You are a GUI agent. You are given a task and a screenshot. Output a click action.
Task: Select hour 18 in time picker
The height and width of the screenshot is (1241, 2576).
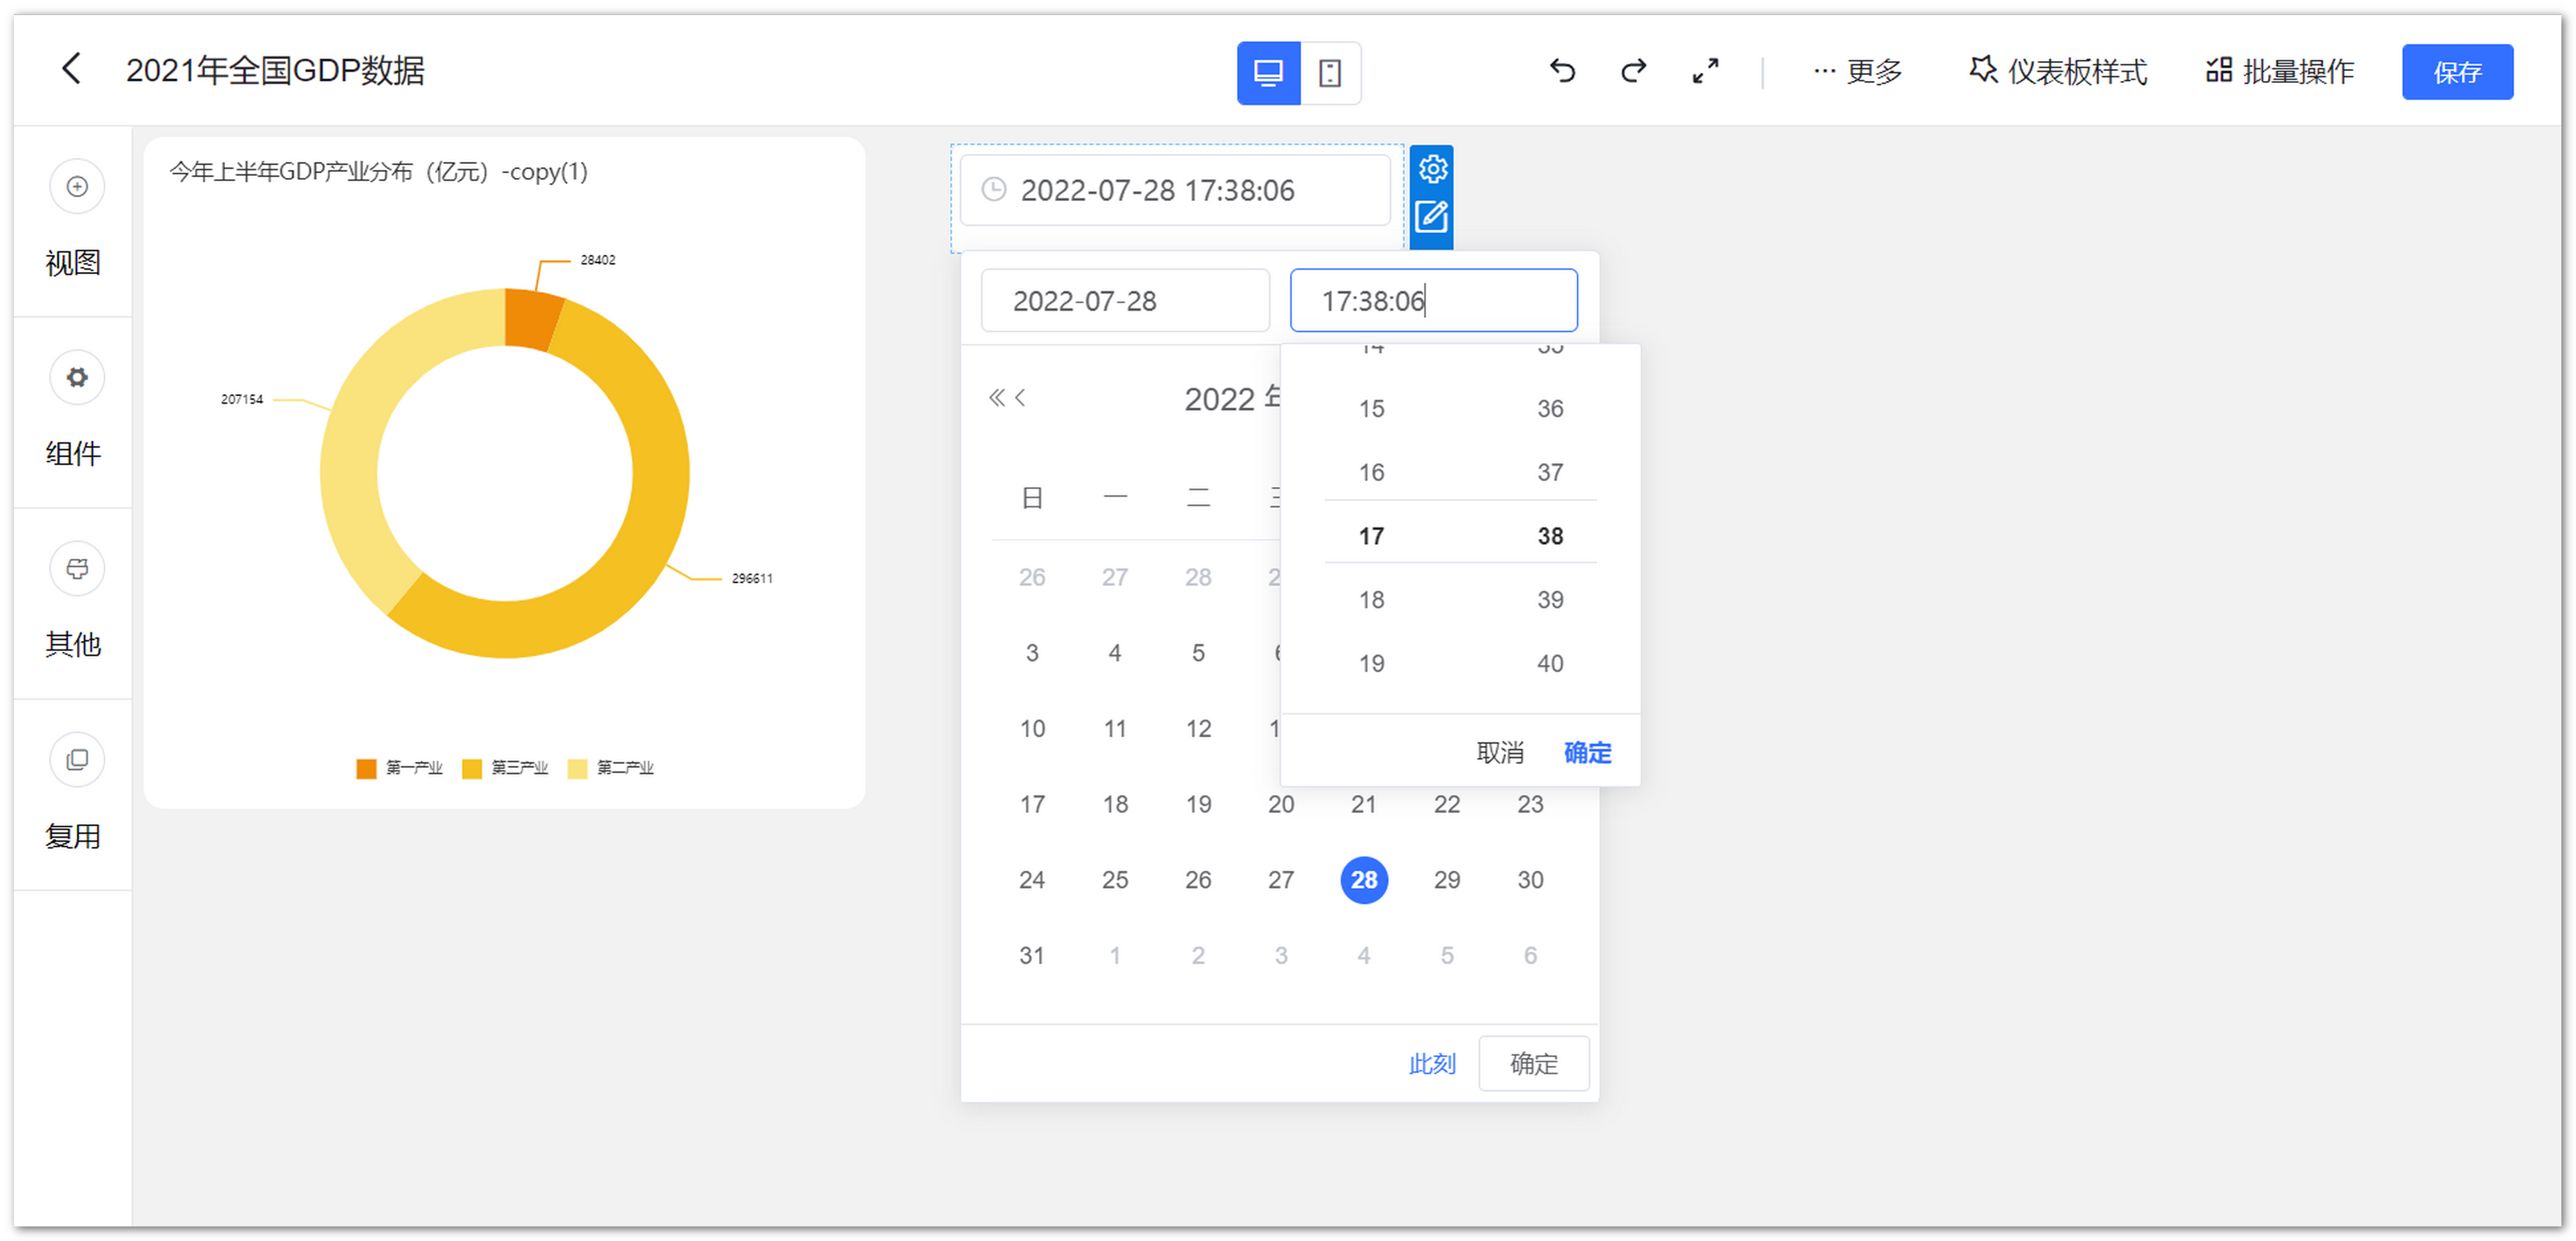tap(1371, 600)
